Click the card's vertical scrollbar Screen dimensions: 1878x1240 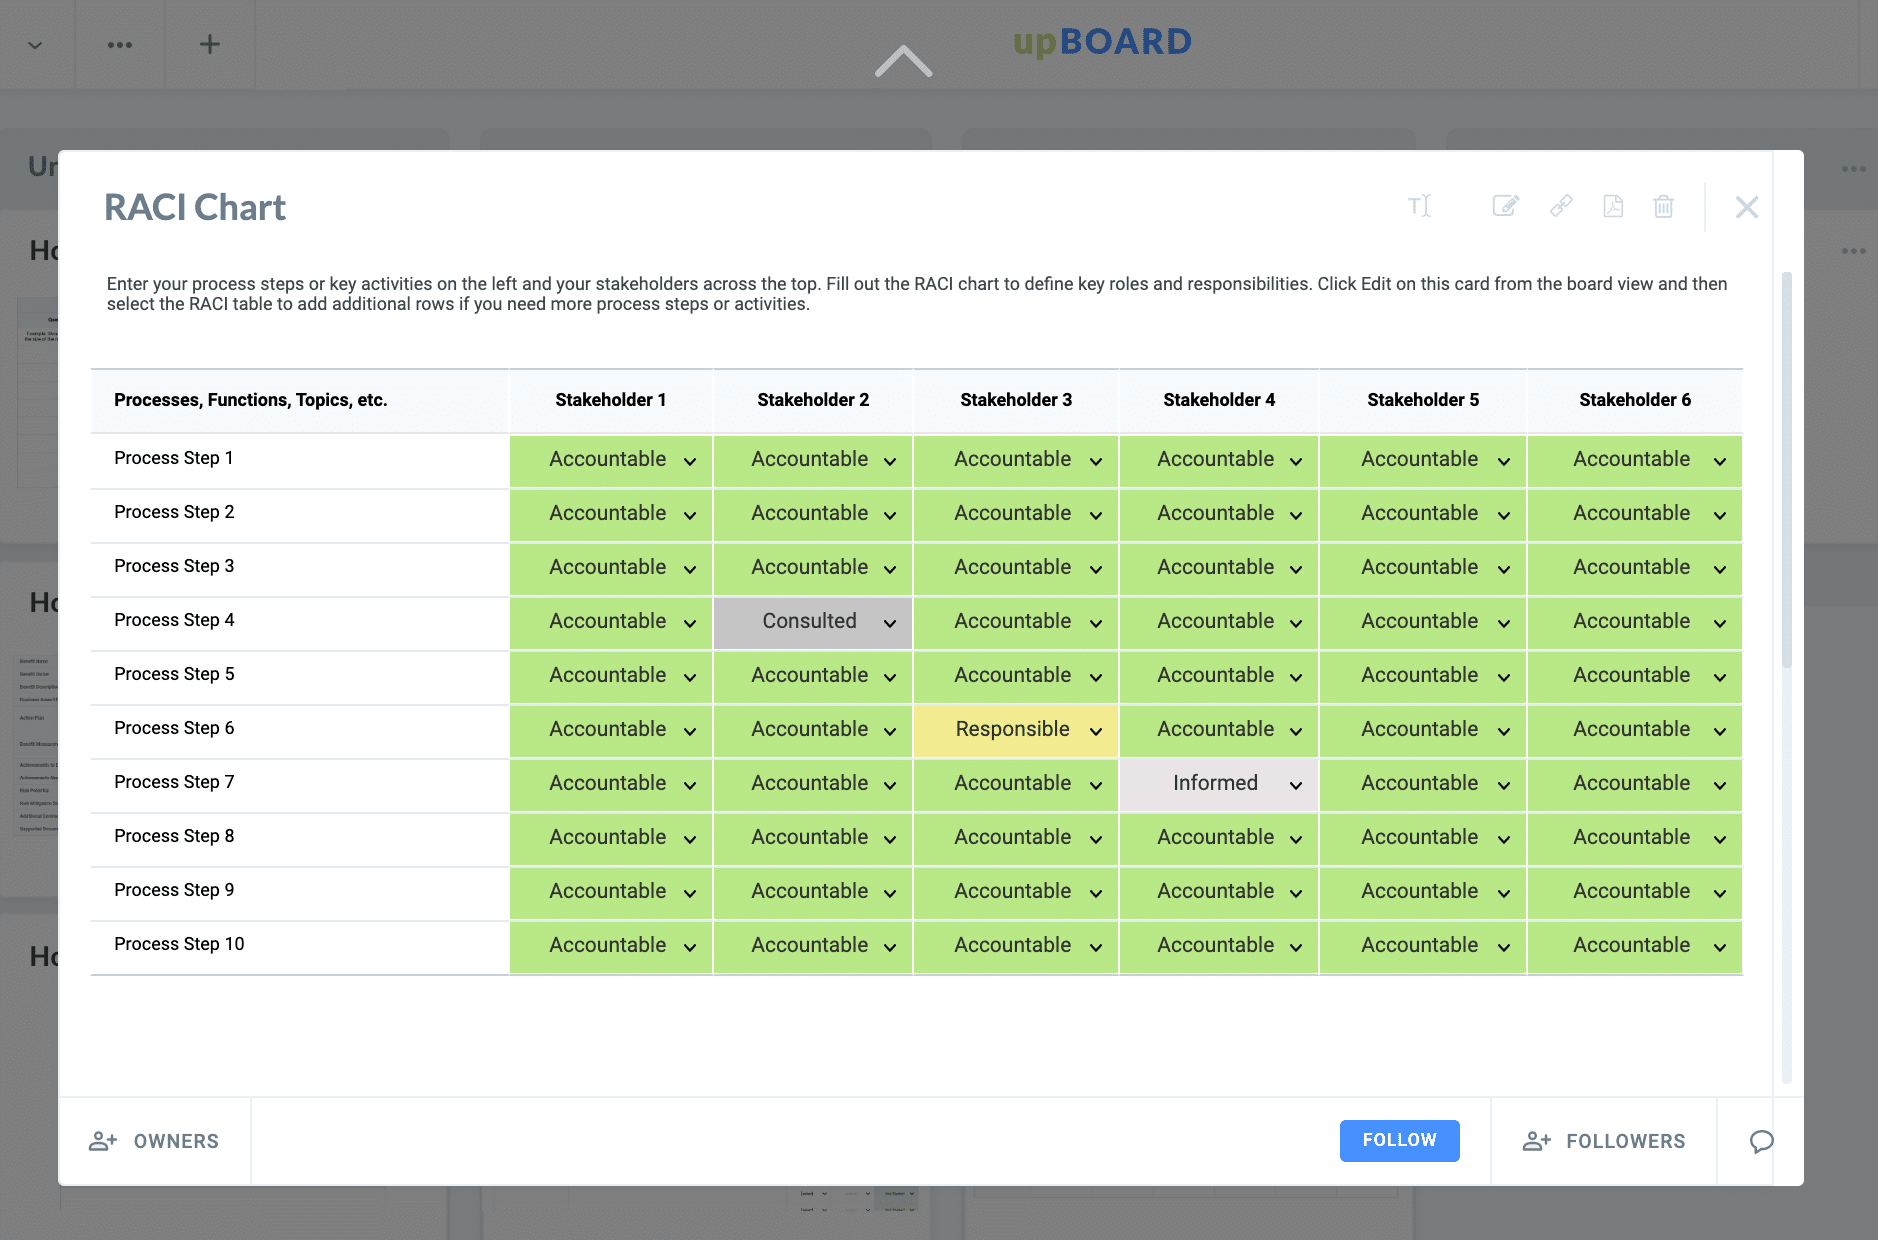click(1787, 470)
